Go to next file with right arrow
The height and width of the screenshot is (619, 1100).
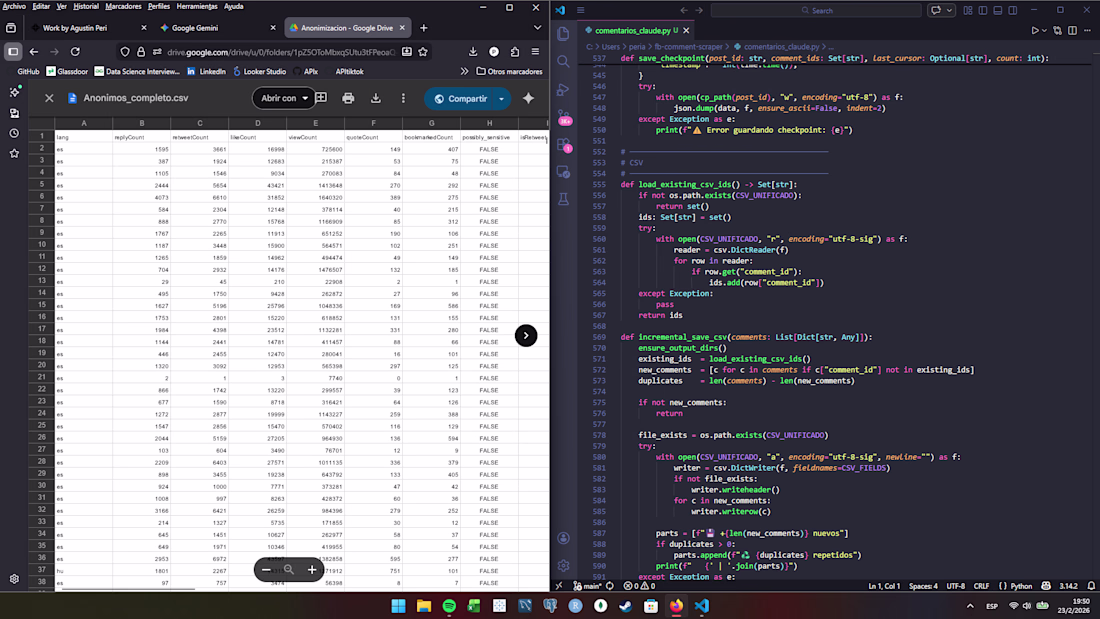526,336
